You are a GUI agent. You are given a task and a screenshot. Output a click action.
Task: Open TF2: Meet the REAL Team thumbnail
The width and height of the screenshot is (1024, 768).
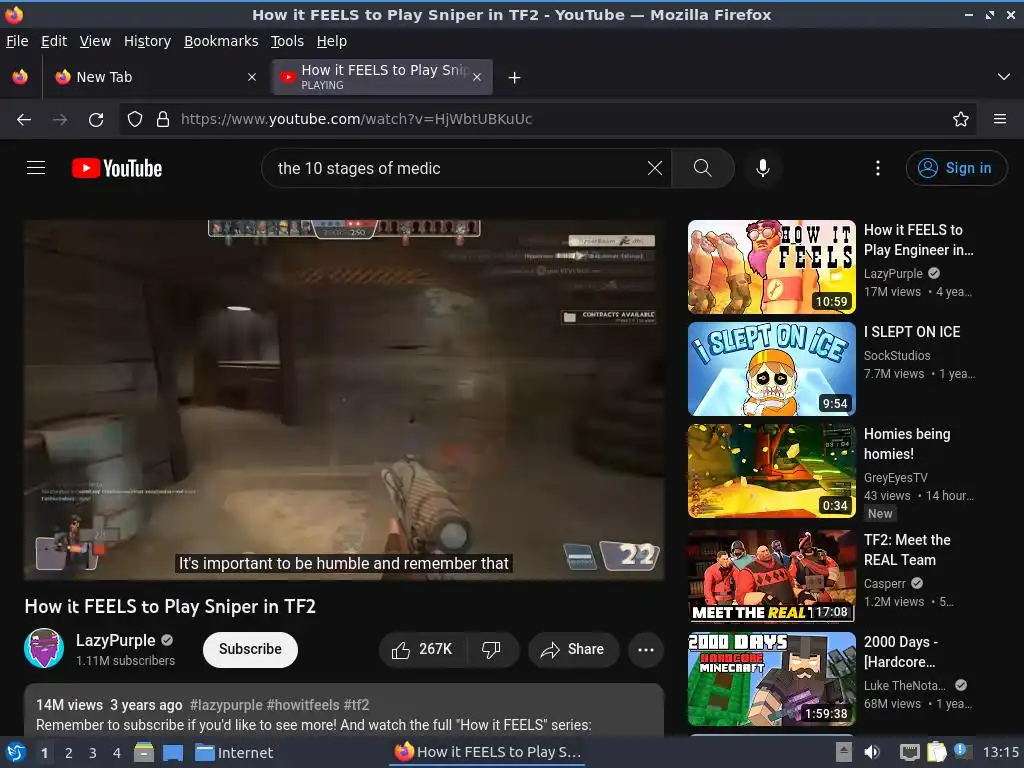point(771,576)
